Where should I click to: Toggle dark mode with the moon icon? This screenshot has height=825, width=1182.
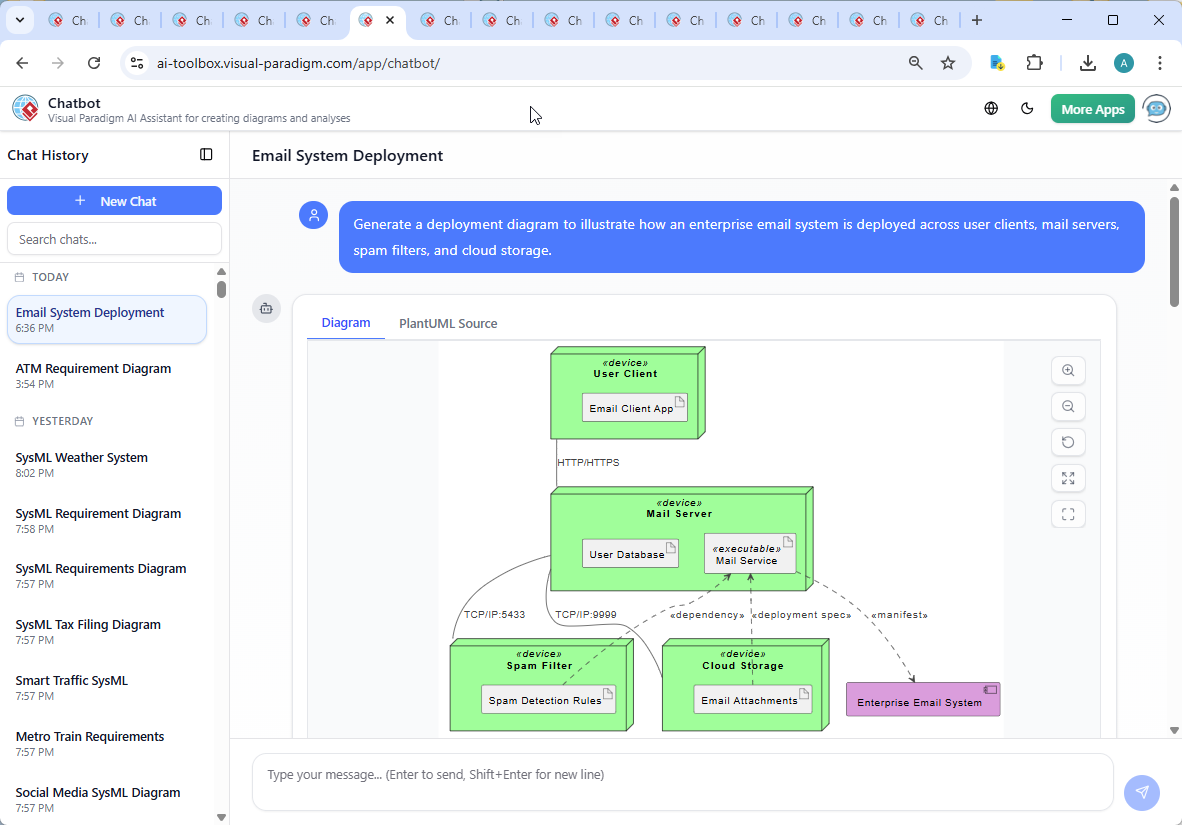(1027, 108)
